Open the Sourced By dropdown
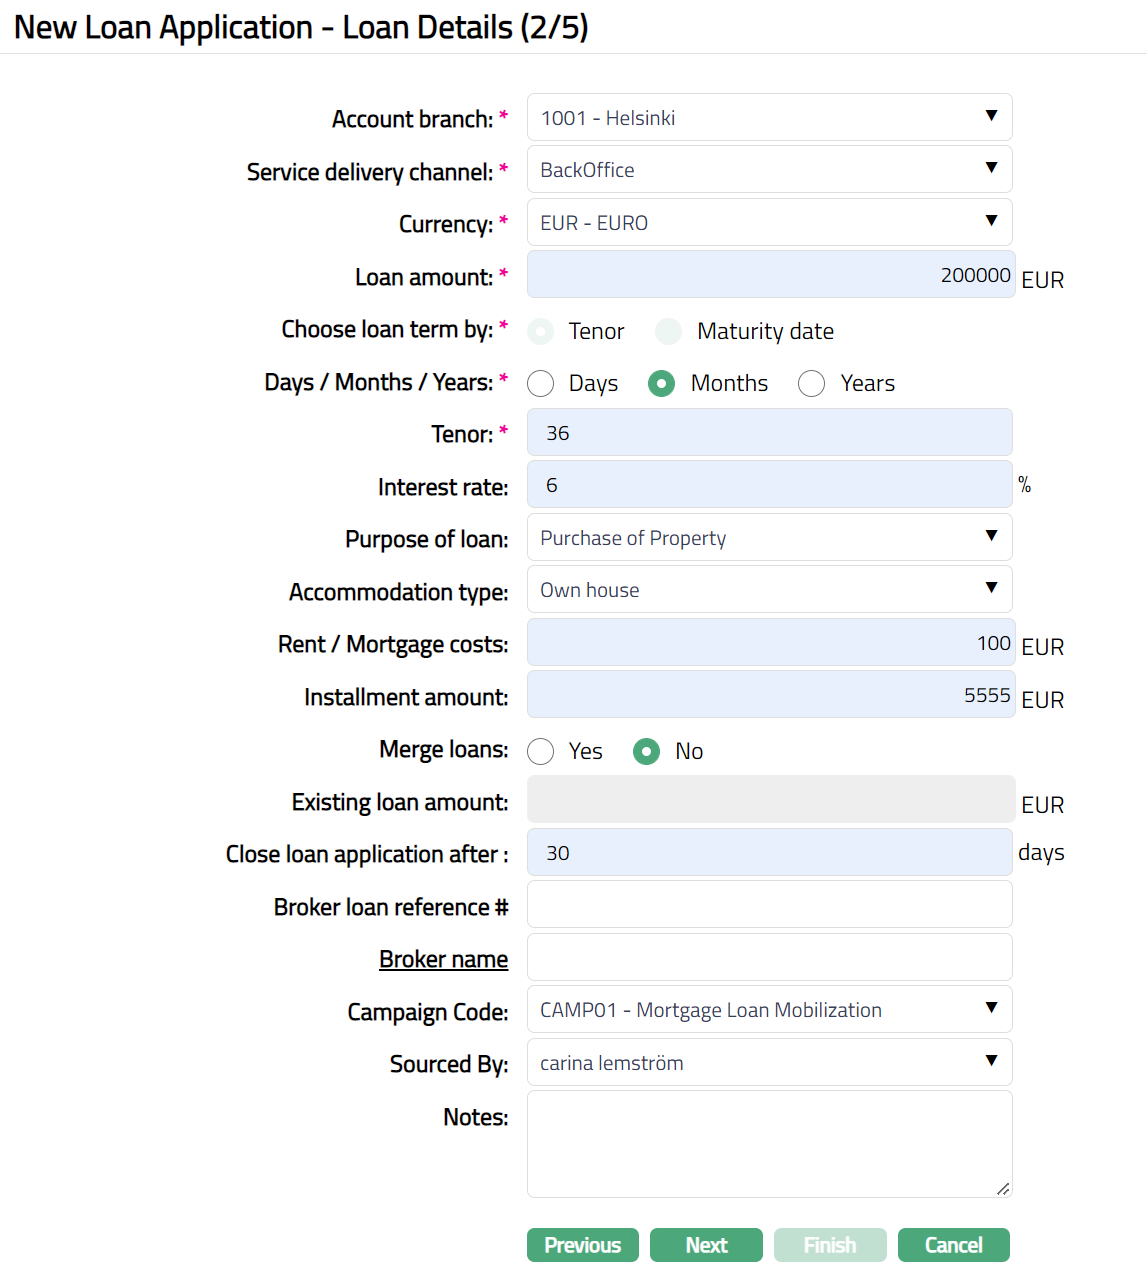 pos(768,1063)
